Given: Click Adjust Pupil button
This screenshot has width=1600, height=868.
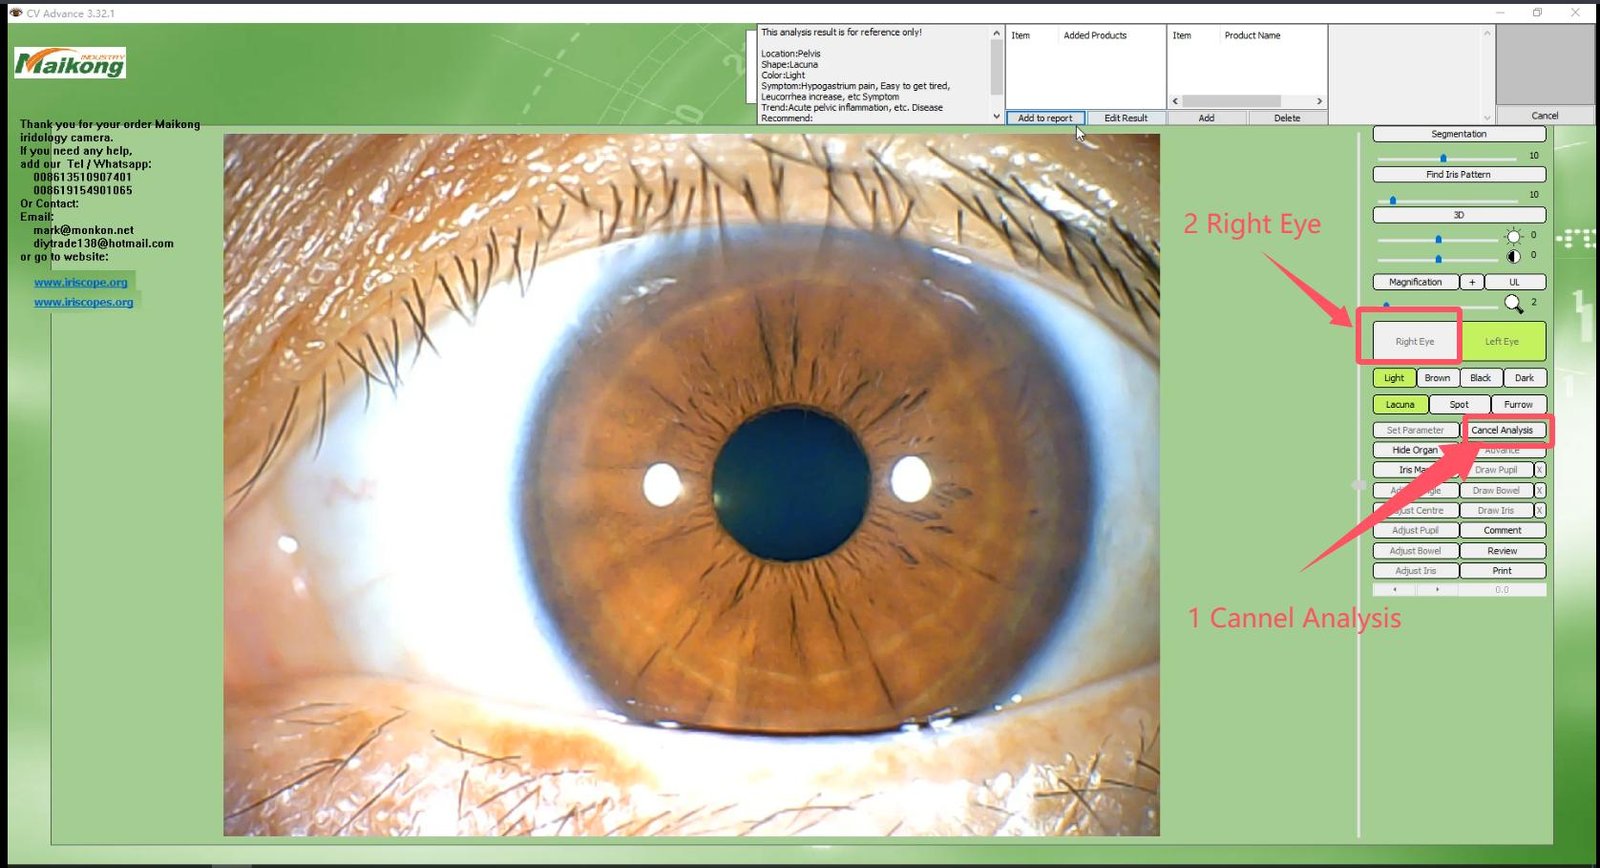Looking at the screenshot, I should coord(1415,530).
